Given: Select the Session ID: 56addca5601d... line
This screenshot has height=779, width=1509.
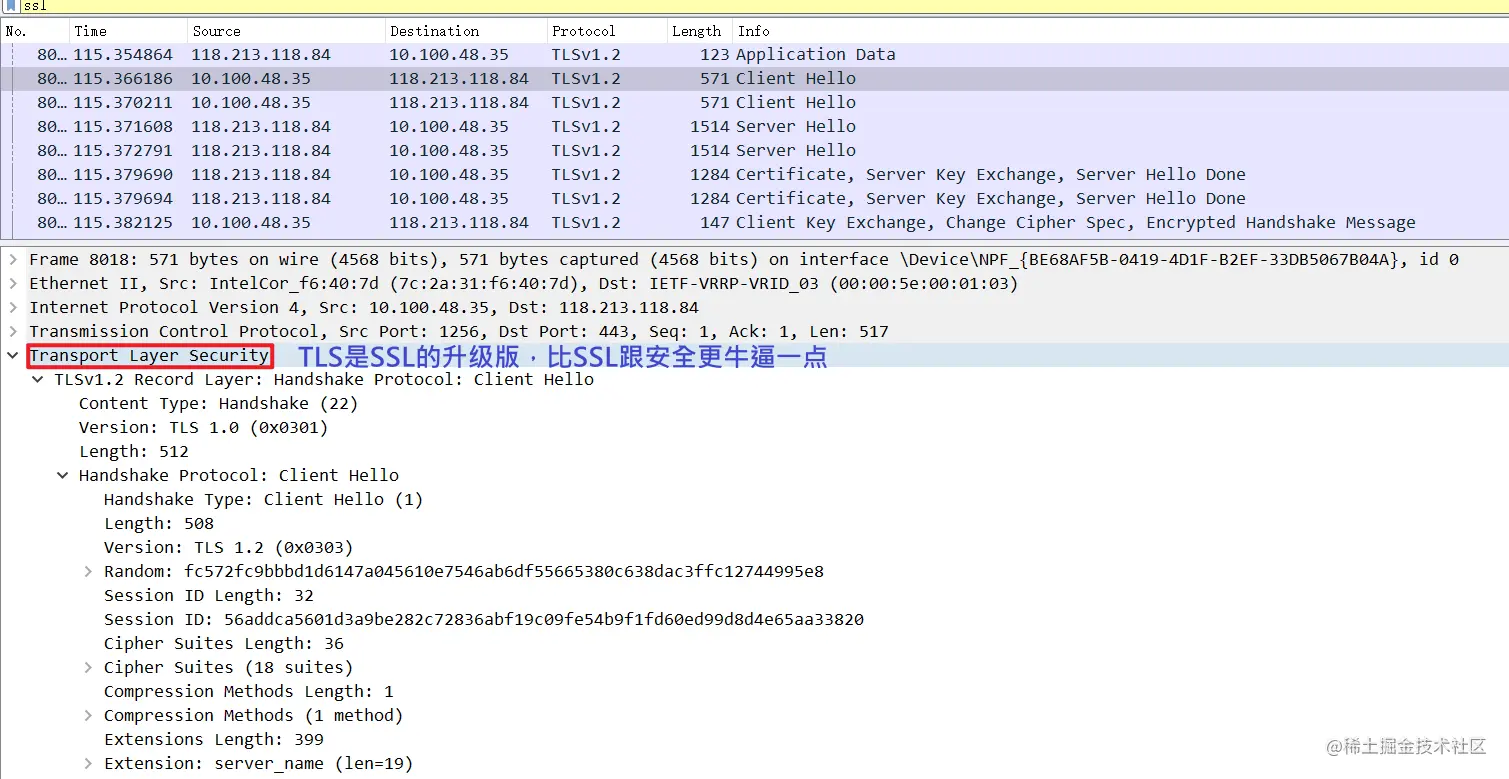Looking at the screenshot, I should pyautogui.click(x=484, y=620).
